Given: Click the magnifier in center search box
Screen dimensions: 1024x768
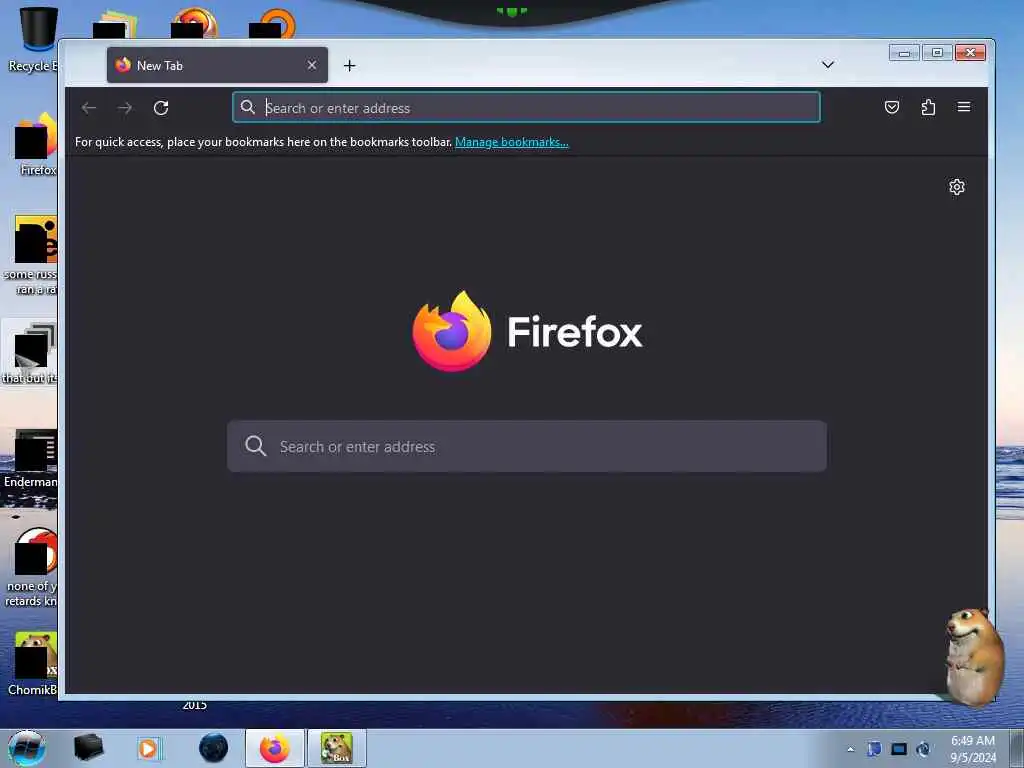Looking at the screenshot, I should click(x=255, y=446).
